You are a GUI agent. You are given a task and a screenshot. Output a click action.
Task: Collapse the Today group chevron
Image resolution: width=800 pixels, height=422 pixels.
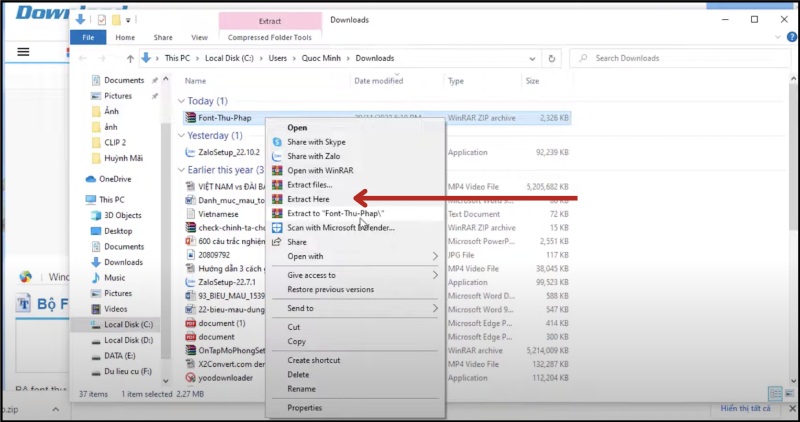tap(181, 101)
